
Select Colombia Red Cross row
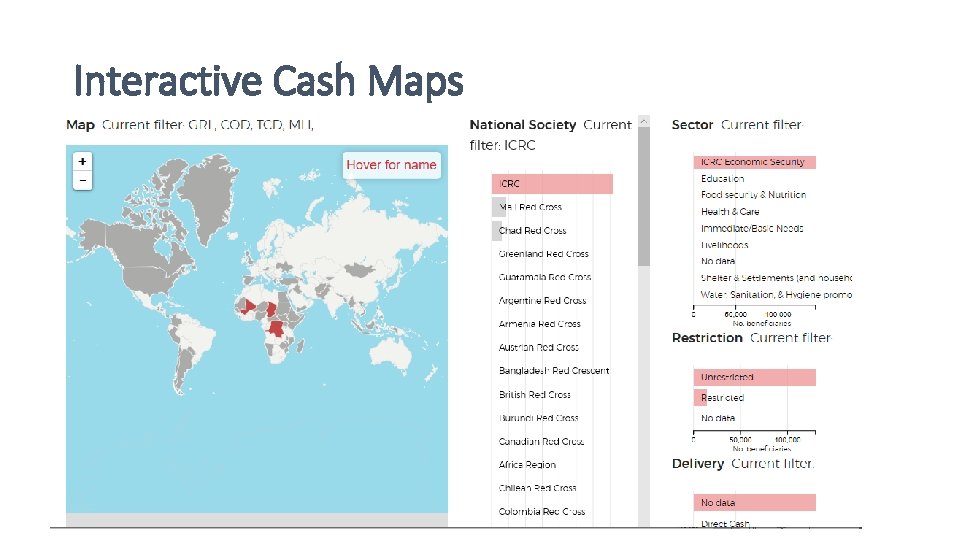(541, 511)
